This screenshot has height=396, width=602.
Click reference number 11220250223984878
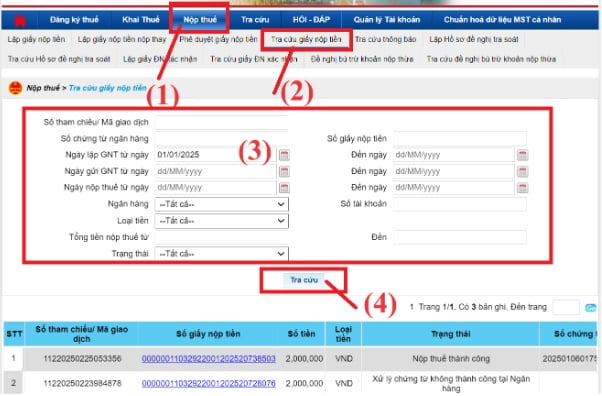(x=82, y=383)
